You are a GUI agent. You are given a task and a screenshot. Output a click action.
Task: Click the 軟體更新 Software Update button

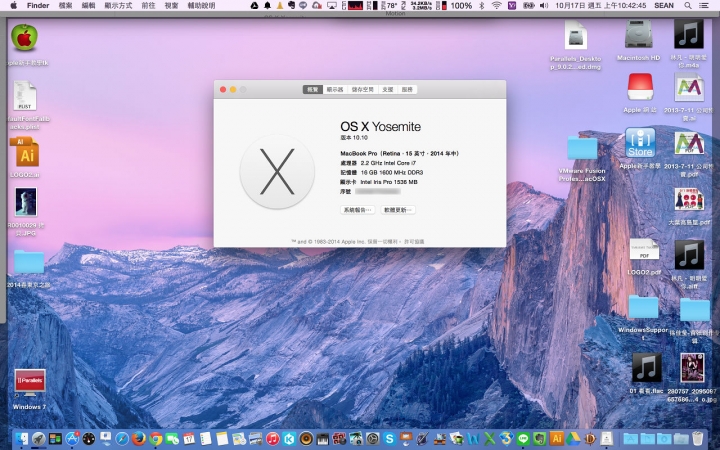coord(398,210)
